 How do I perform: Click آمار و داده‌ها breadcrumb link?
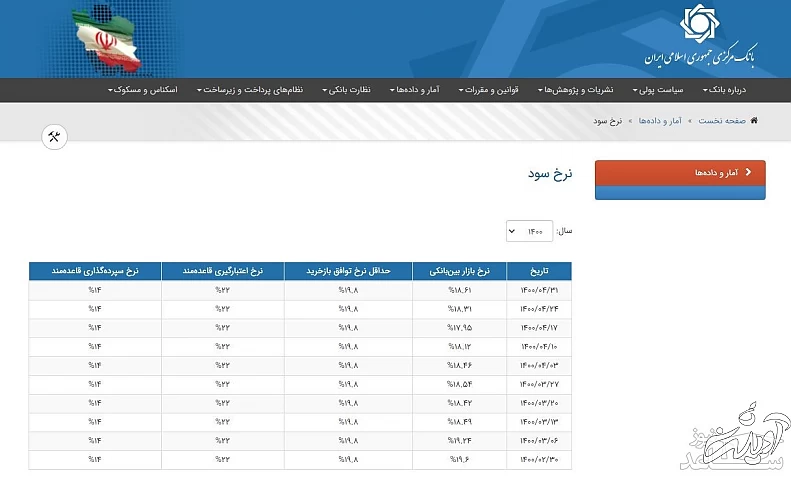pos(661,120)
